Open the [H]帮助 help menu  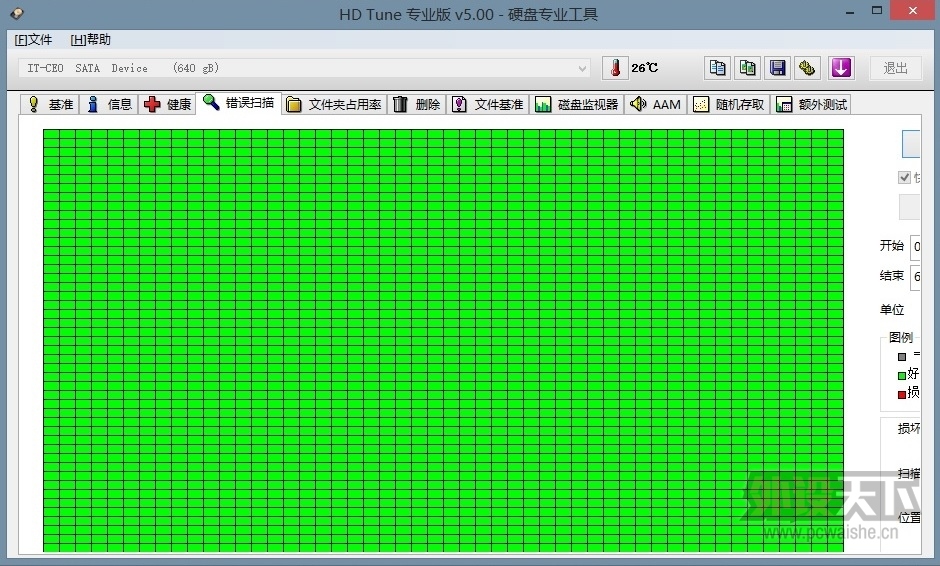(x=91, y=40)
